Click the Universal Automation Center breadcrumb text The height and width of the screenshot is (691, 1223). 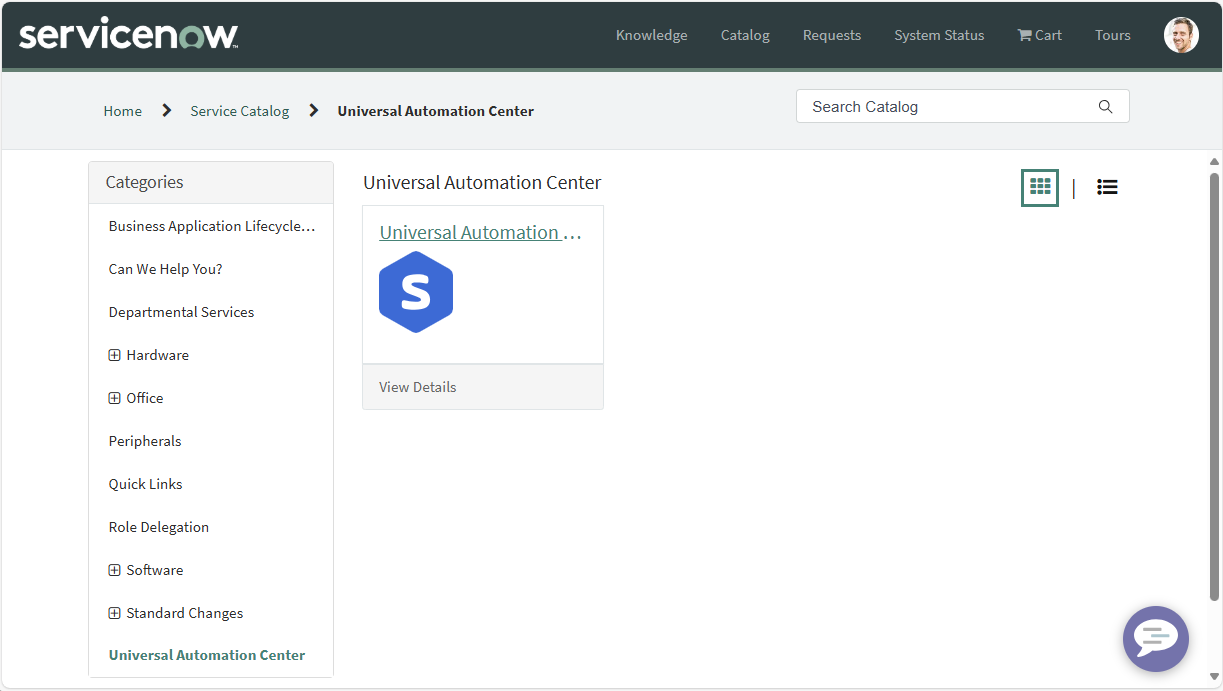[x=436, y=111]
